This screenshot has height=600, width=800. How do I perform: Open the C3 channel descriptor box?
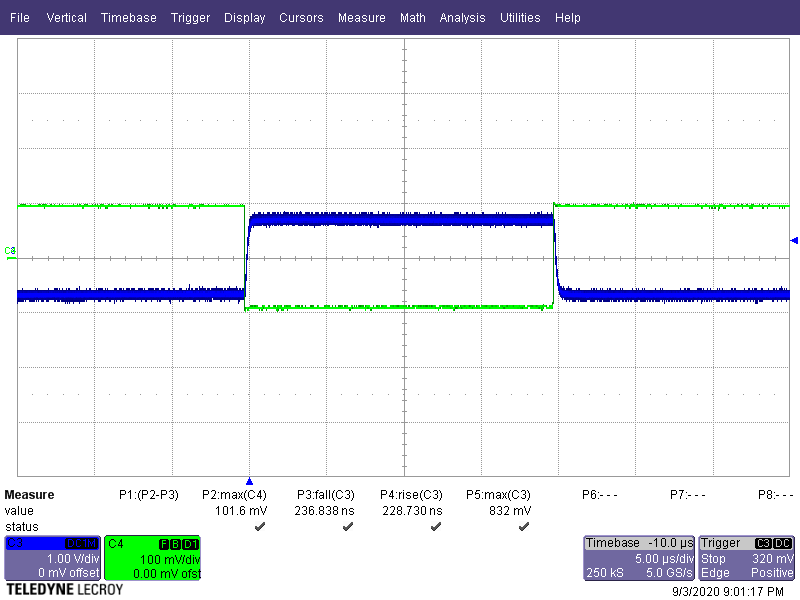53,558
